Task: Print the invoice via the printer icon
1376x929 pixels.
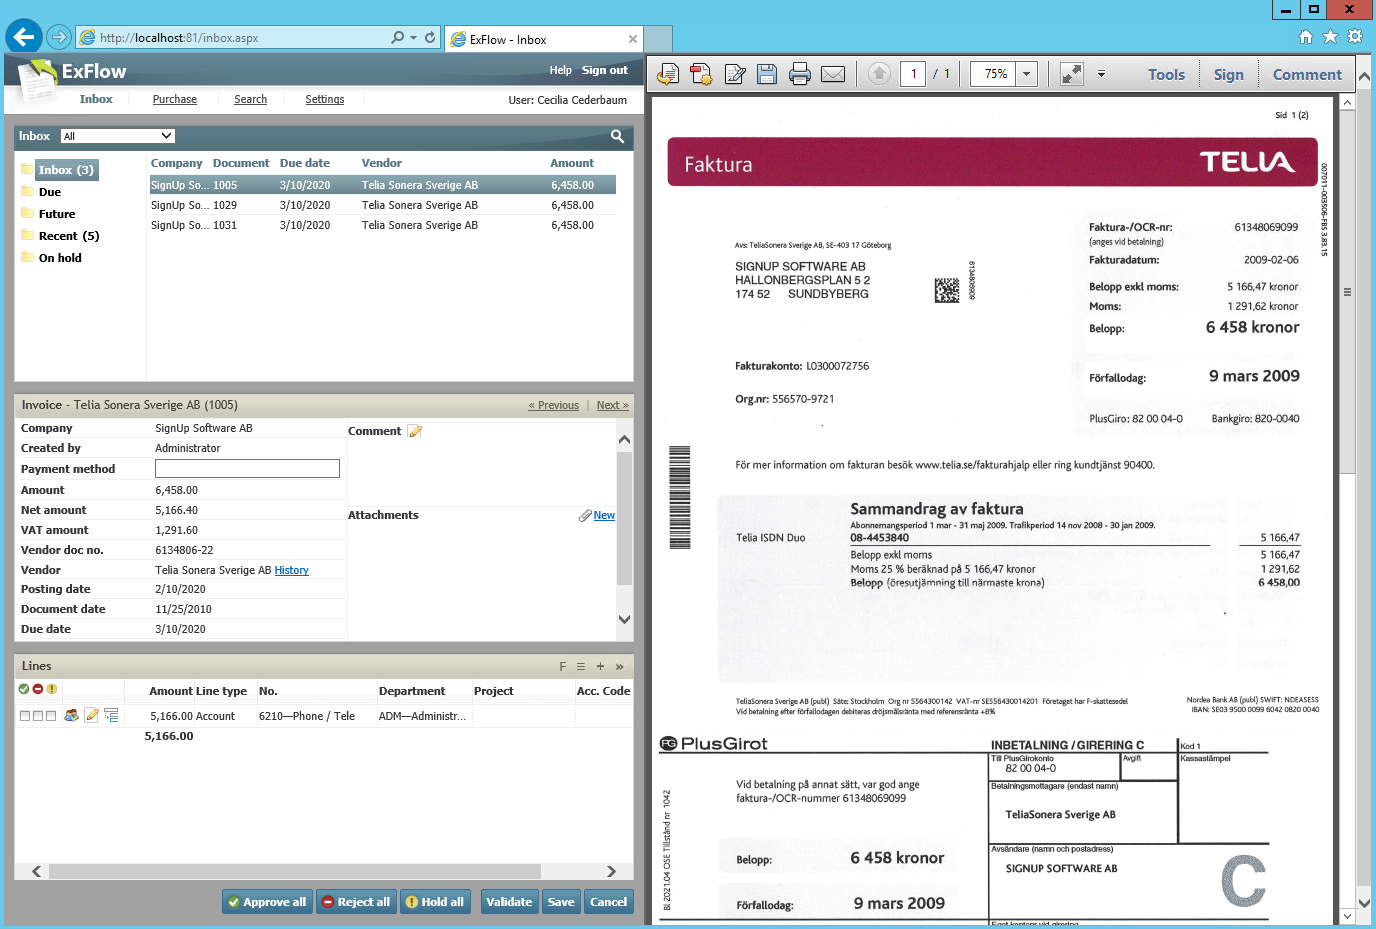Action: pyautogui.click(x=800, y=74)
